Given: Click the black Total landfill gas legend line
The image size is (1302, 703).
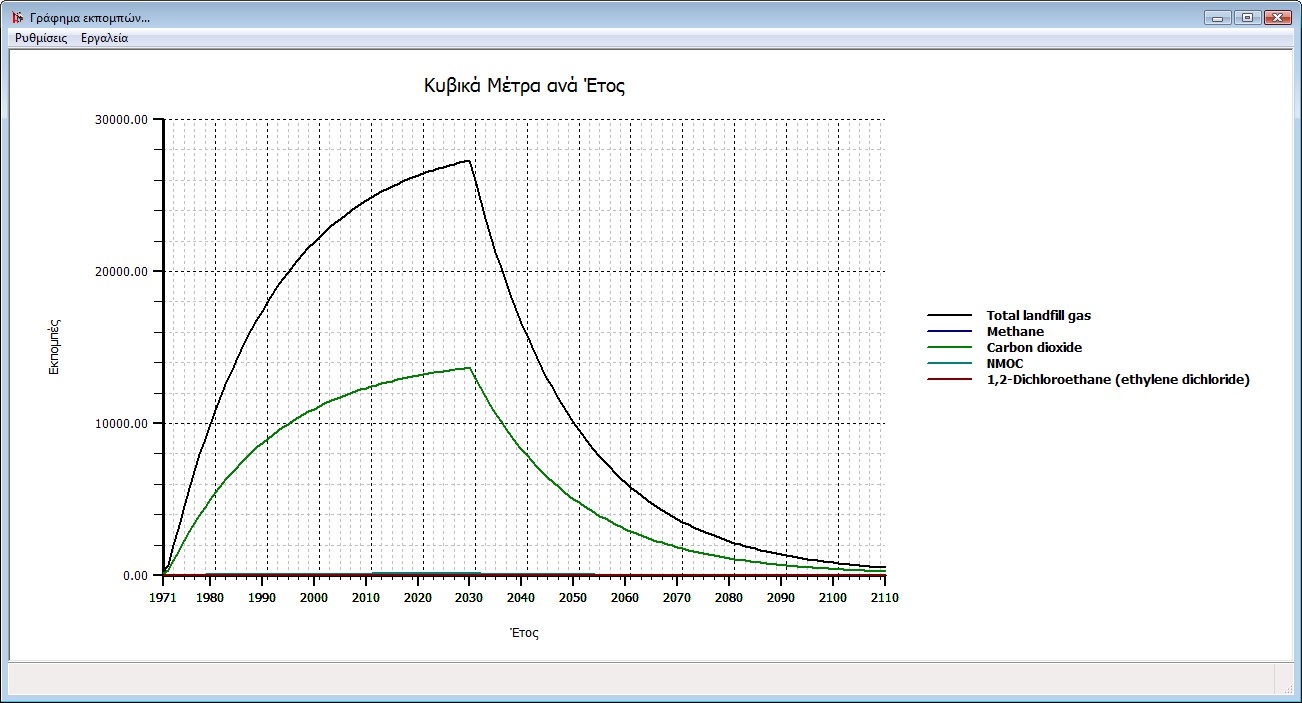Looking at the screenshot, I should point(949,316).
